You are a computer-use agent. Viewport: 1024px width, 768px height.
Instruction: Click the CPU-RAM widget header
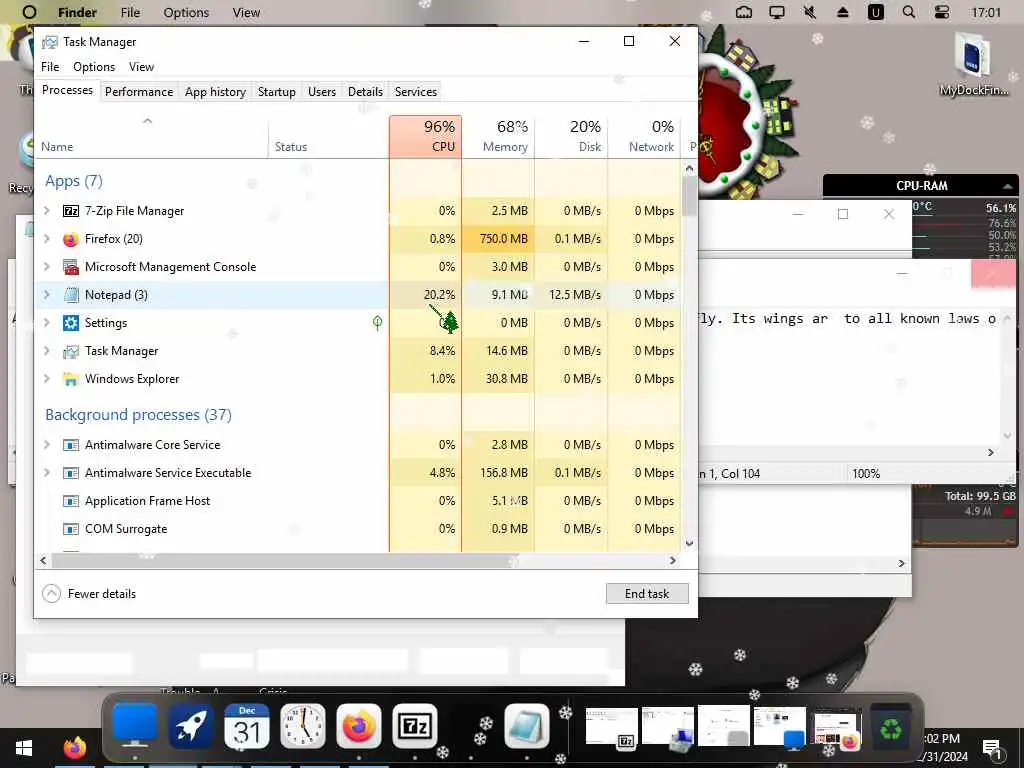(x=921, y=185)
